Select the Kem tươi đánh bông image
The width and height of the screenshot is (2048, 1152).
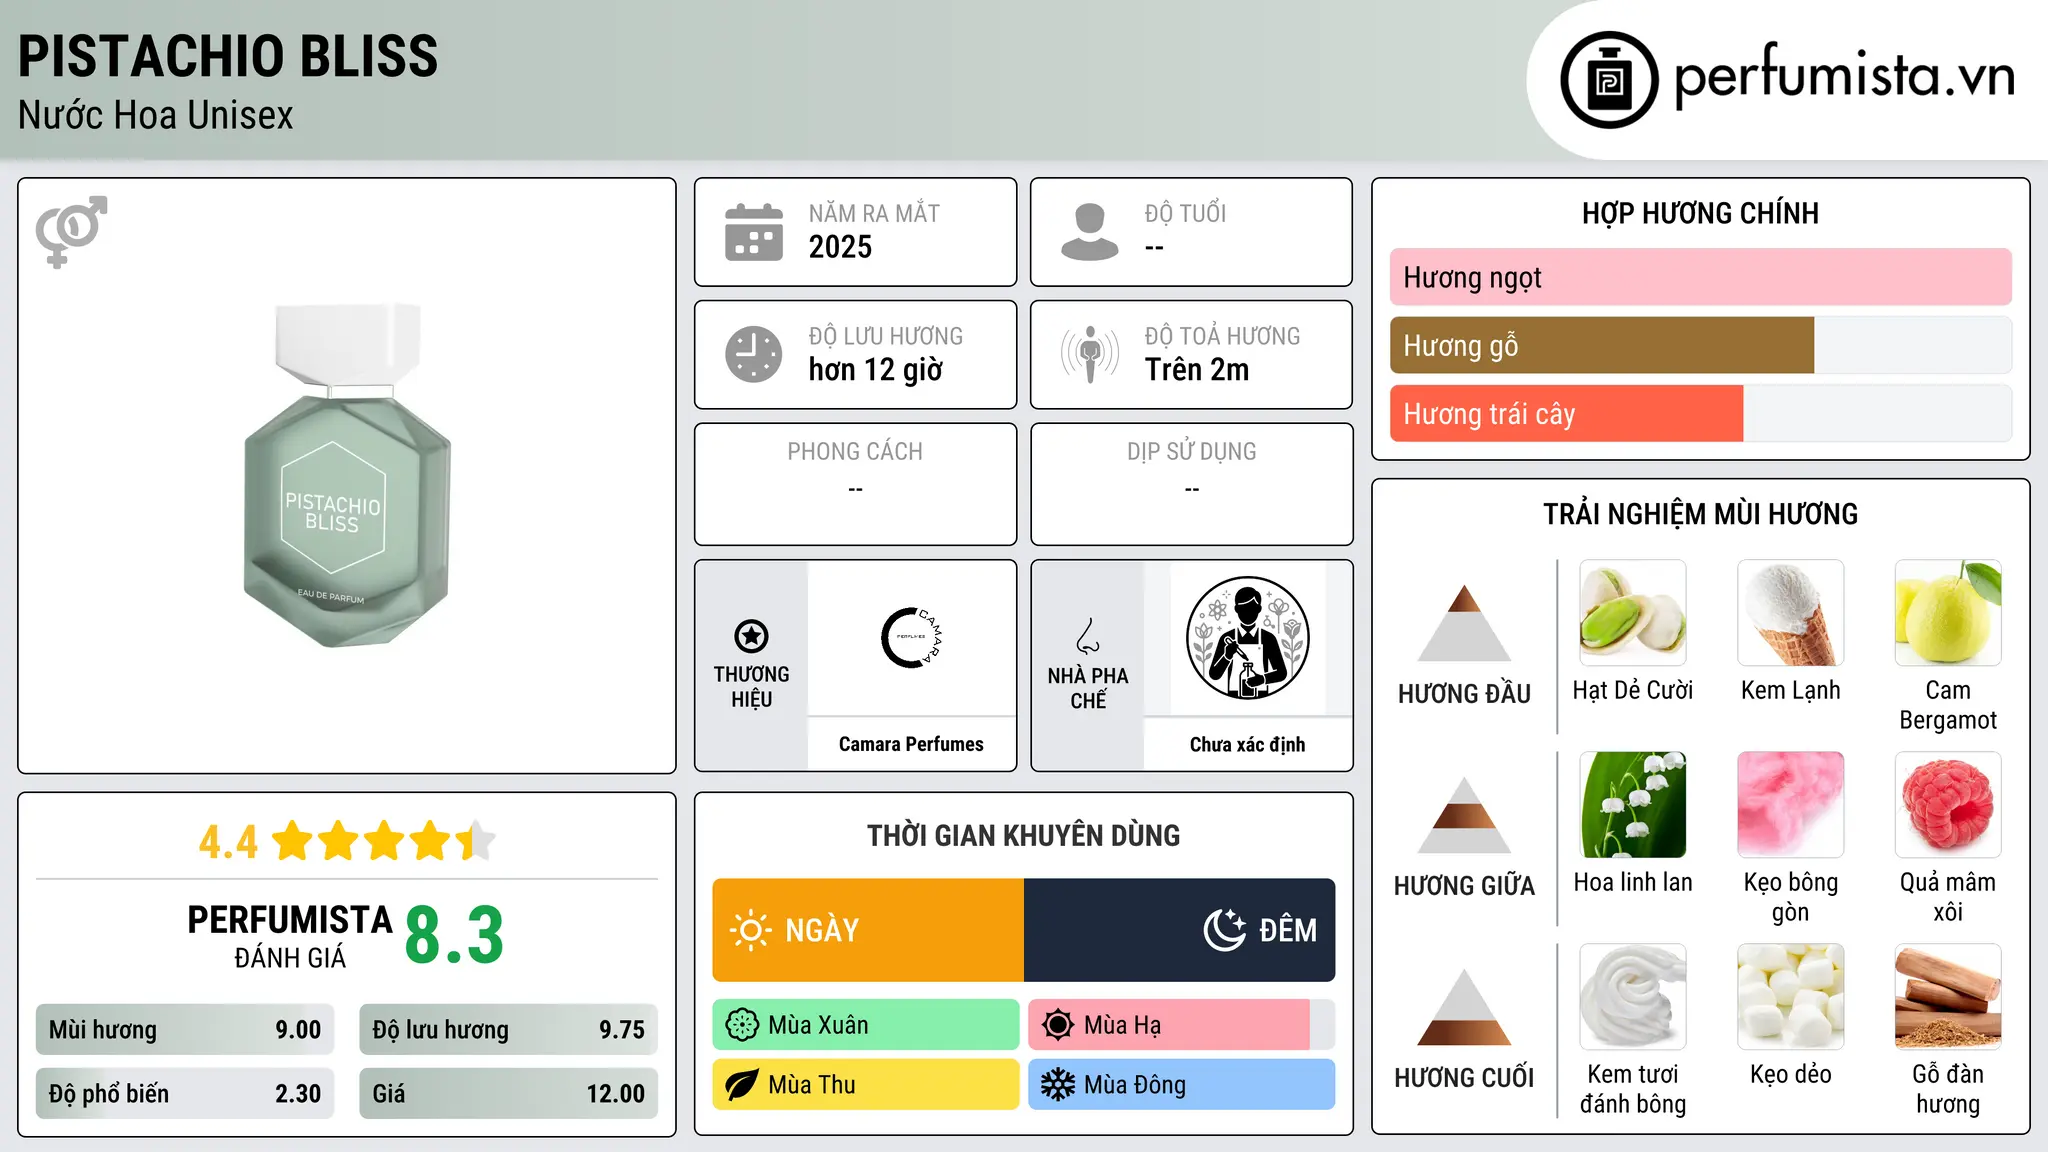pos(1633,997)
